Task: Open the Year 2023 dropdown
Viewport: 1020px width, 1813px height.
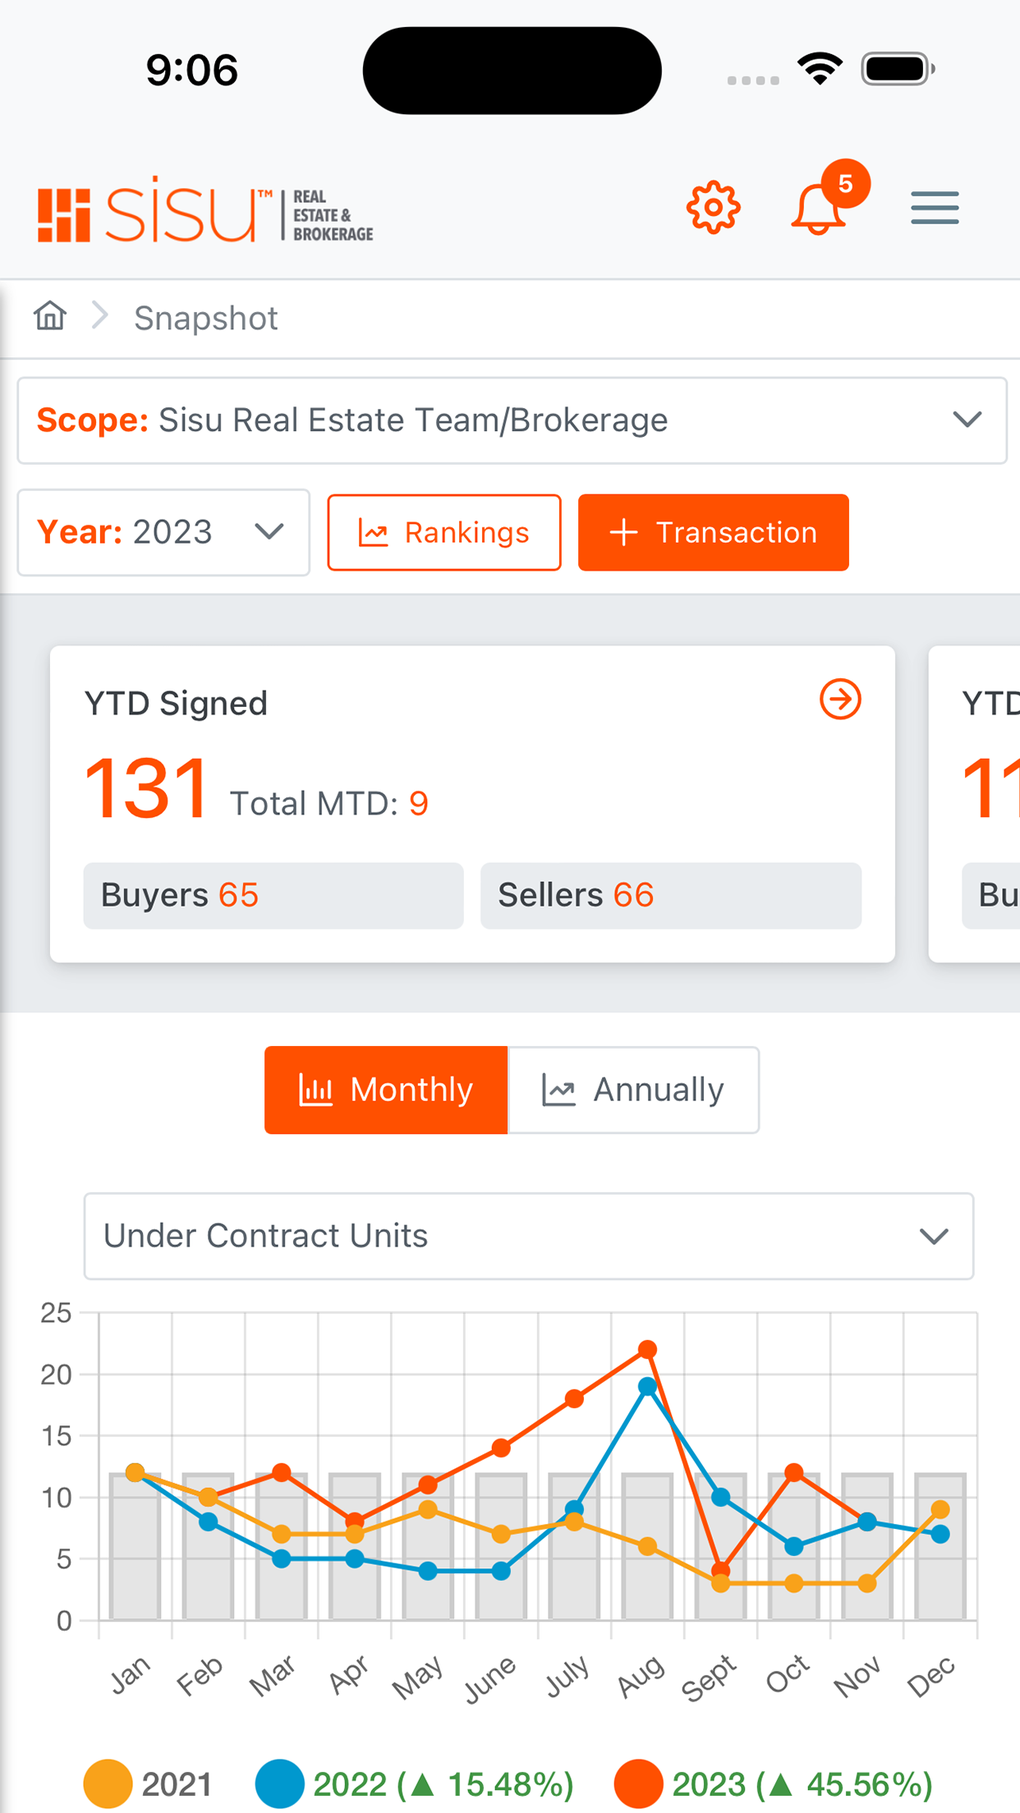Action: (x=163, y=532)
